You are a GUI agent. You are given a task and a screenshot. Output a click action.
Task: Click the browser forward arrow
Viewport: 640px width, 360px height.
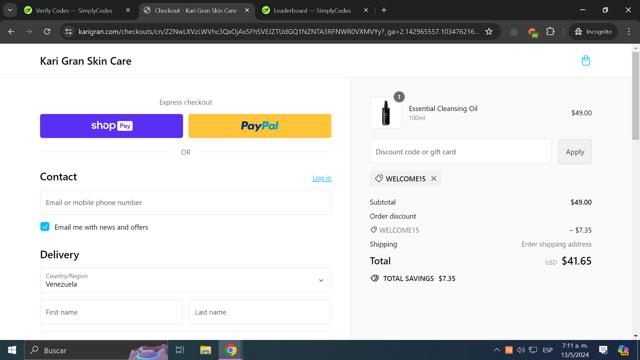click(x=29, y=31)
